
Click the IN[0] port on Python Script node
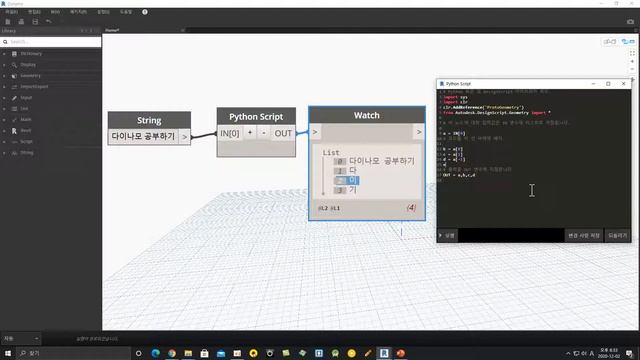[230, 133]
